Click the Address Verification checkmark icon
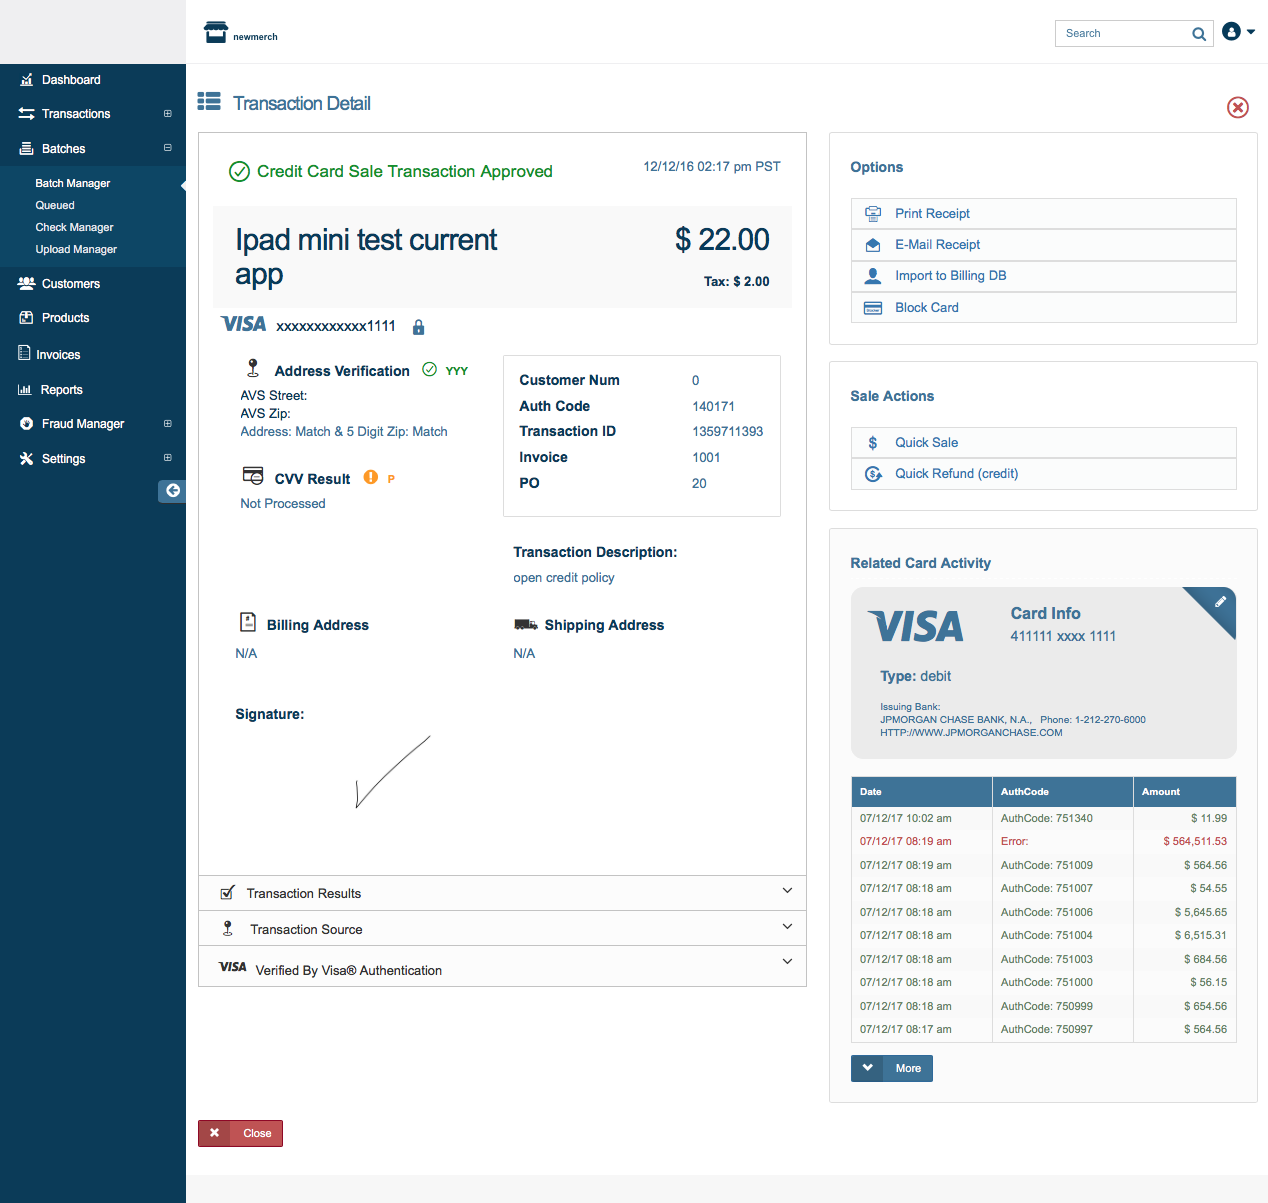1268x1203 pixels. tap(429, 369)
